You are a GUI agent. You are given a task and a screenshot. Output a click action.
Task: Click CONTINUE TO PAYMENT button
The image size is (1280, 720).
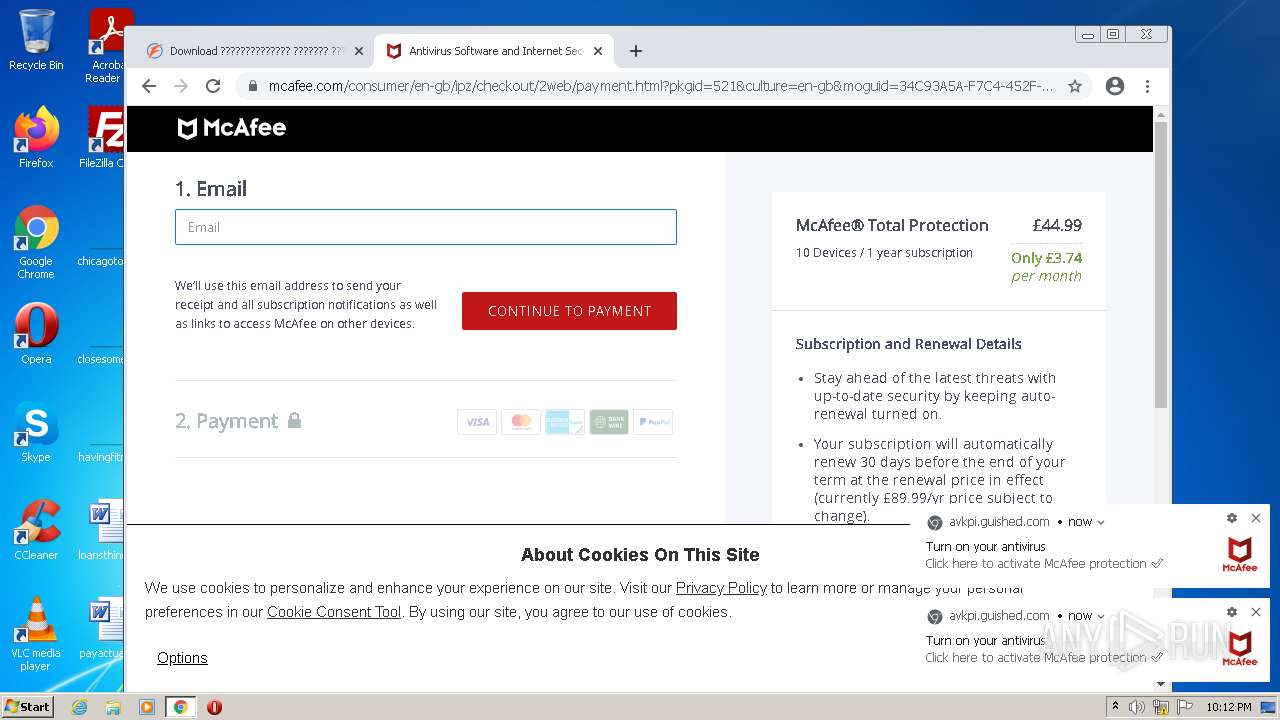[569, 311]
